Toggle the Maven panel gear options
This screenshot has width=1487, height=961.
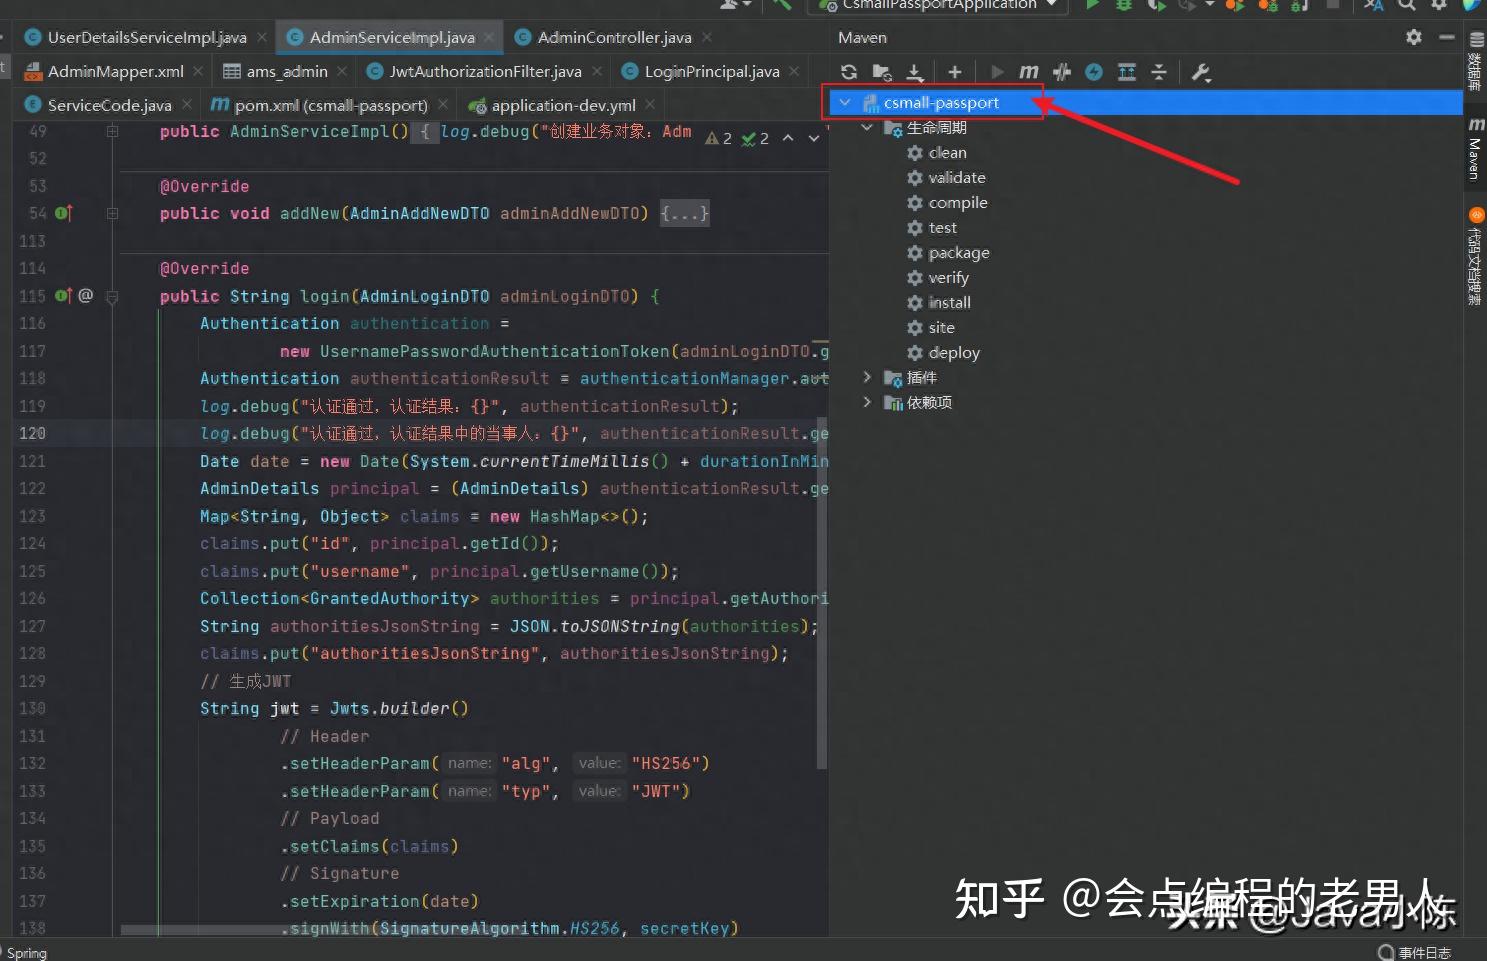coord(1413,37)
